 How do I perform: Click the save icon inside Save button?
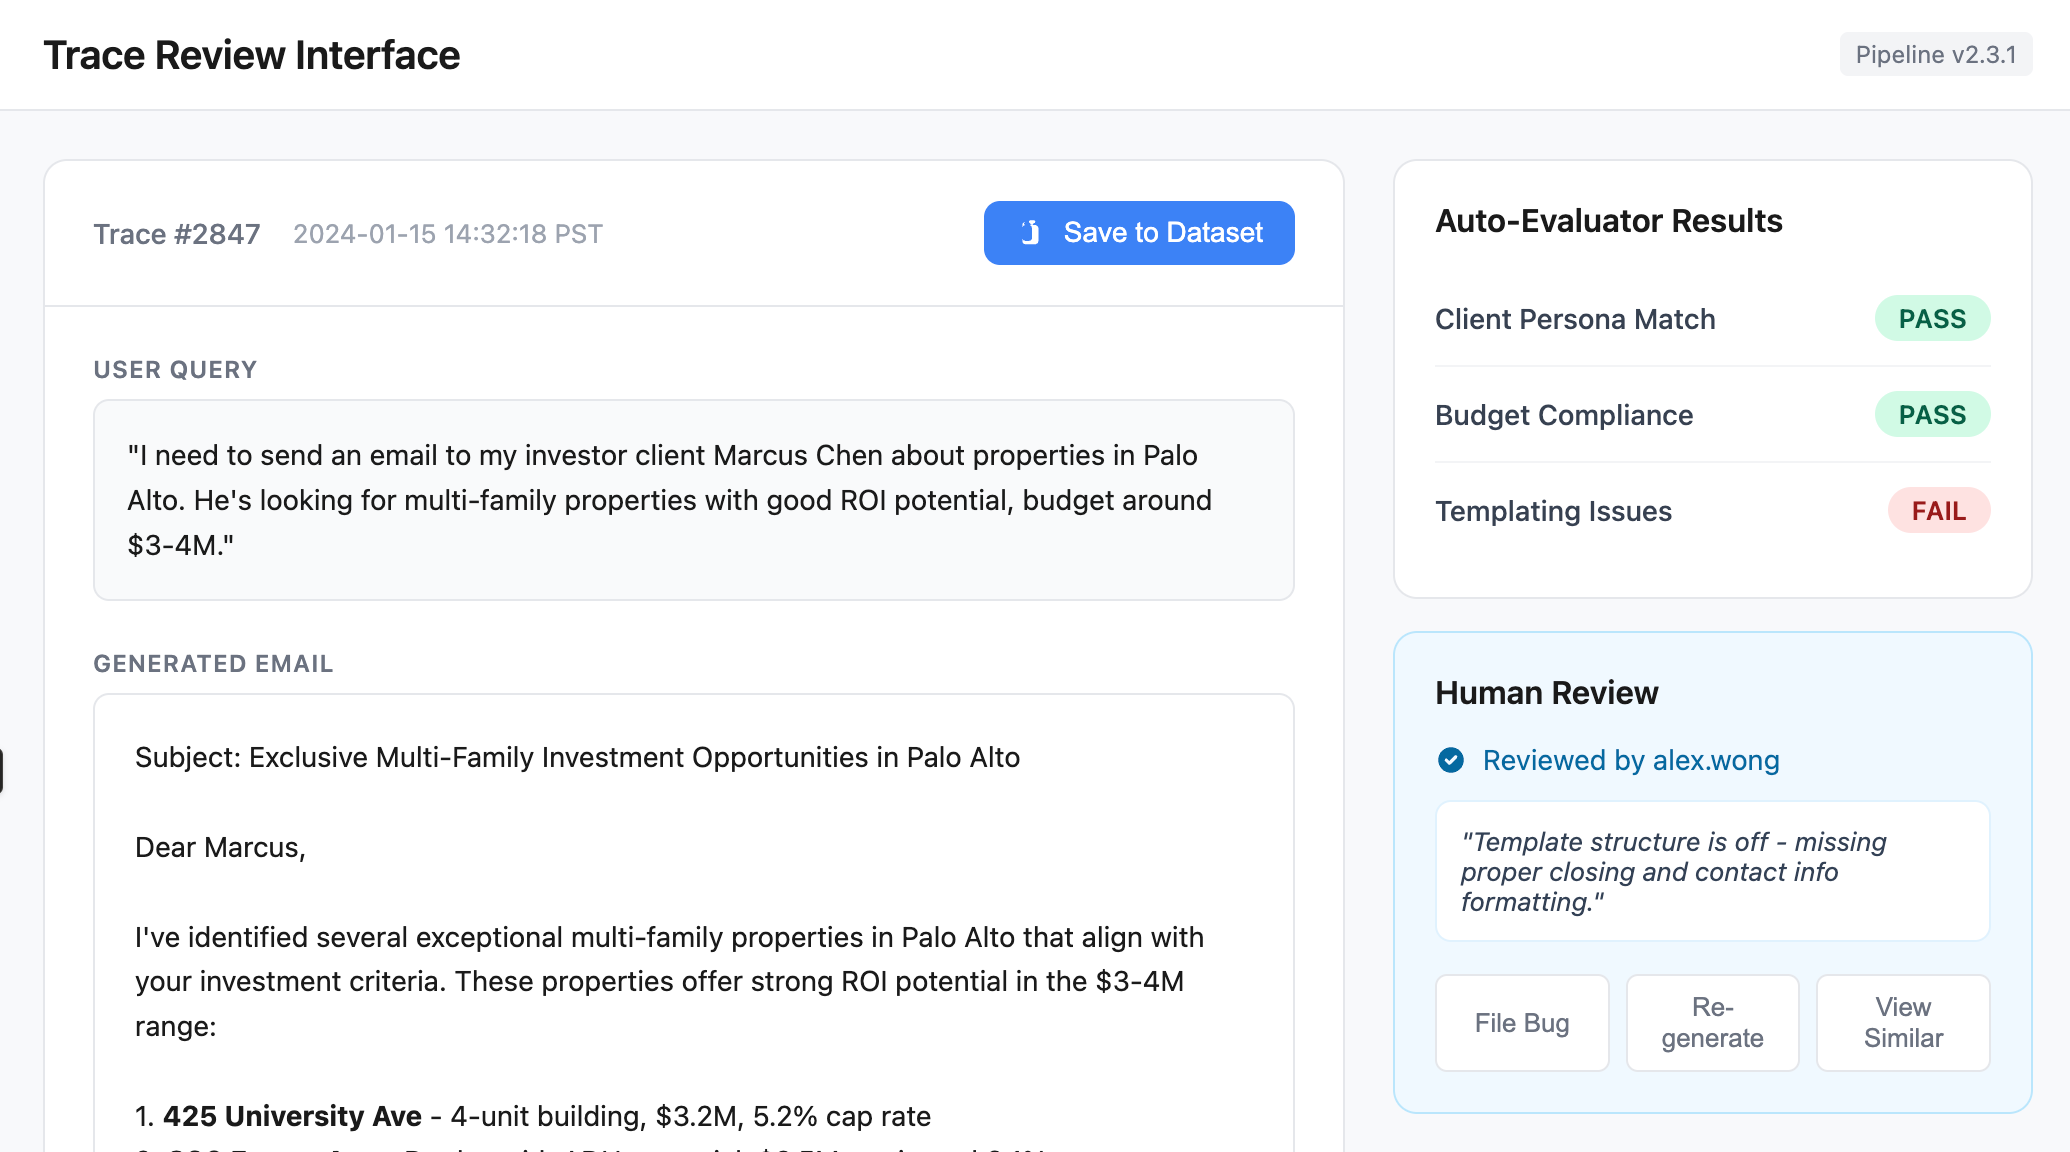(1030, 233)
